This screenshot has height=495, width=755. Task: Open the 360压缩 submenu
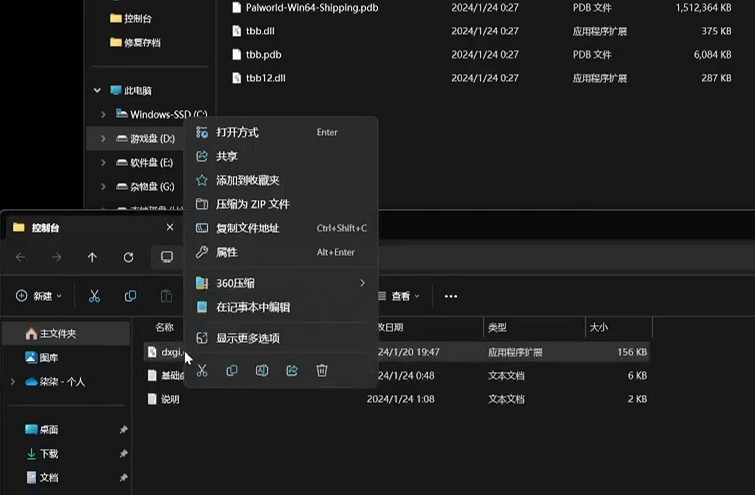pos(281,283)
